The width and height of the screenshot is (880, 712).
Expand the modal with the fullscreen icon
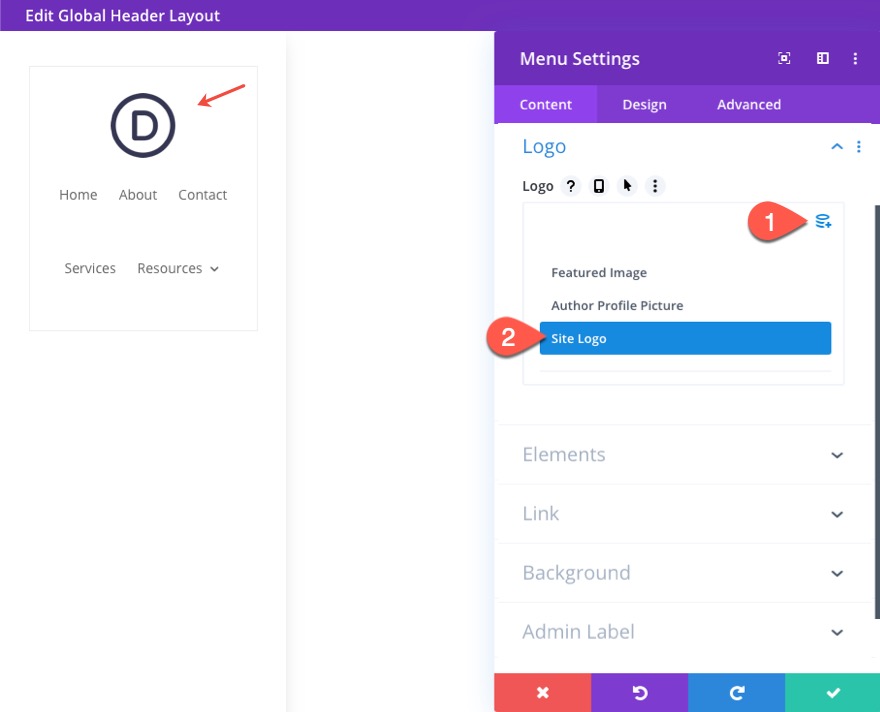point(784,58)
